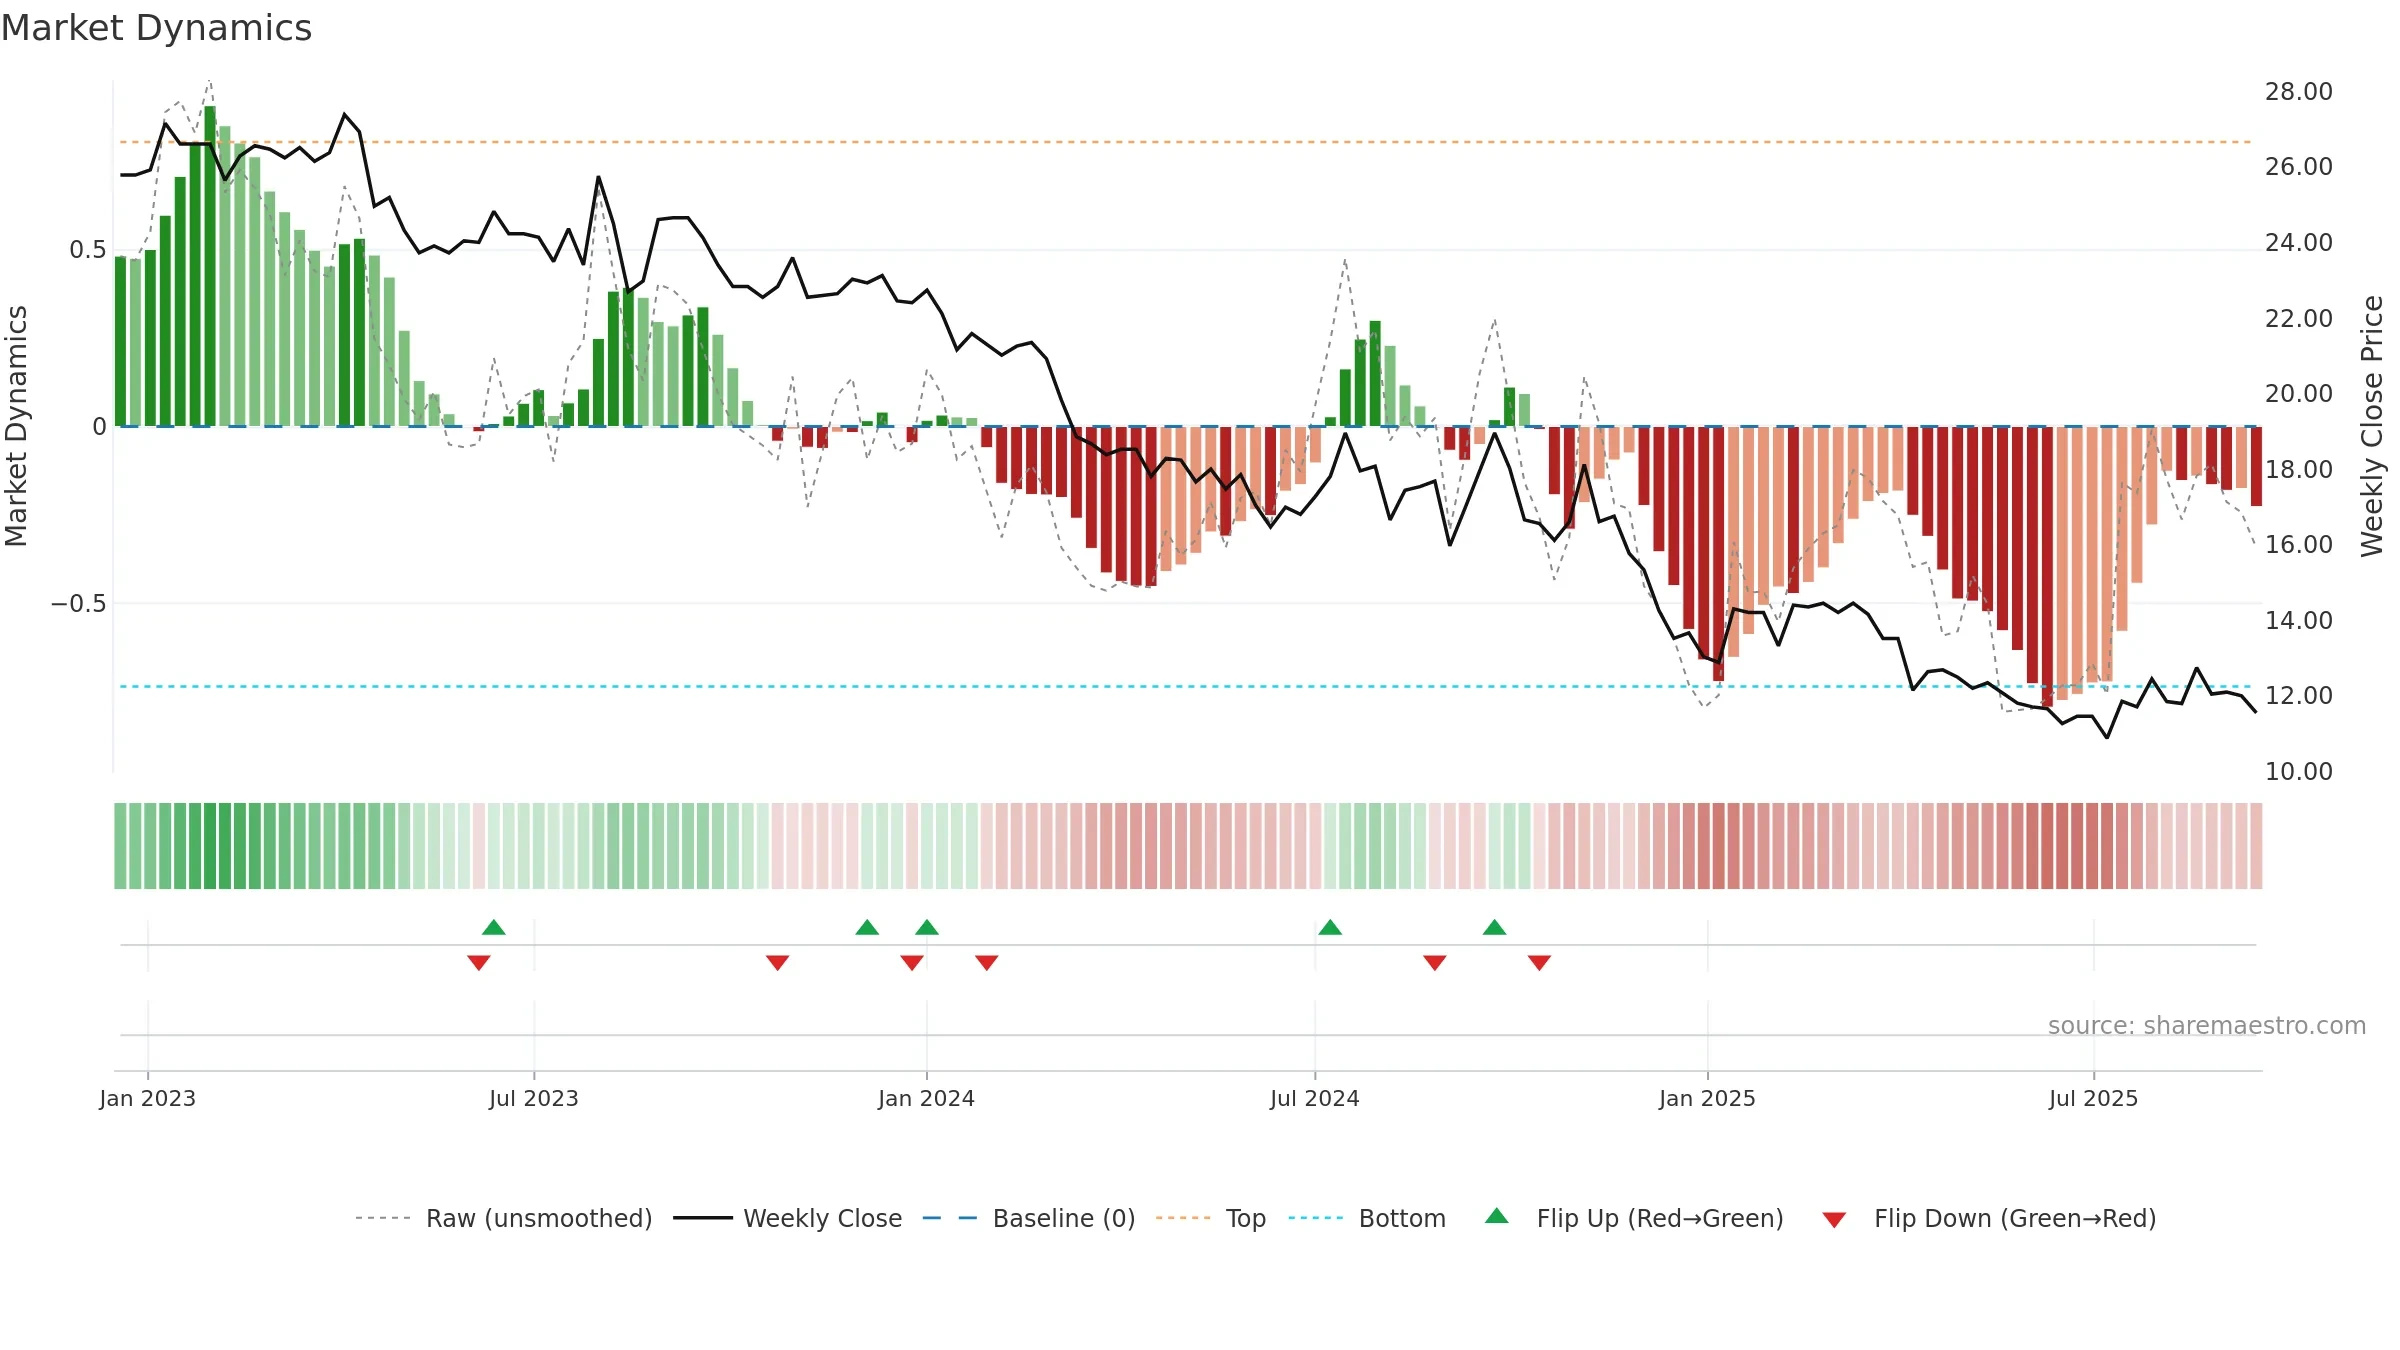Click the tallest dark green bar in early 2023
Screen dimensions: 2400x1350
click(x=210, y=266)
